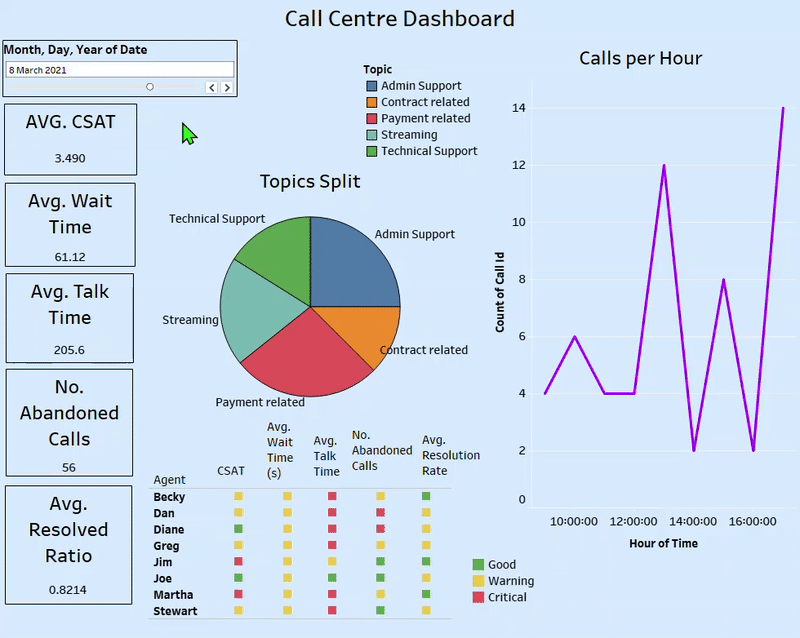Image resolution: width=800 pixels, height=638 pixels.
Task: Click Martha's Avg. Resolution Rate indicator
Action: [x=426, y=594]
